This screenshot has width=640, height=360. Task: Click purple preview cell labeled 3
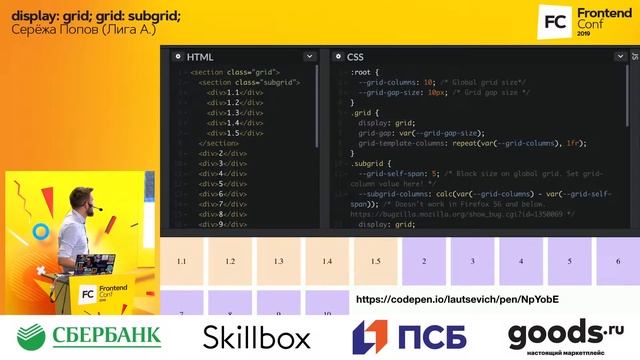click(x=473, y=261)
